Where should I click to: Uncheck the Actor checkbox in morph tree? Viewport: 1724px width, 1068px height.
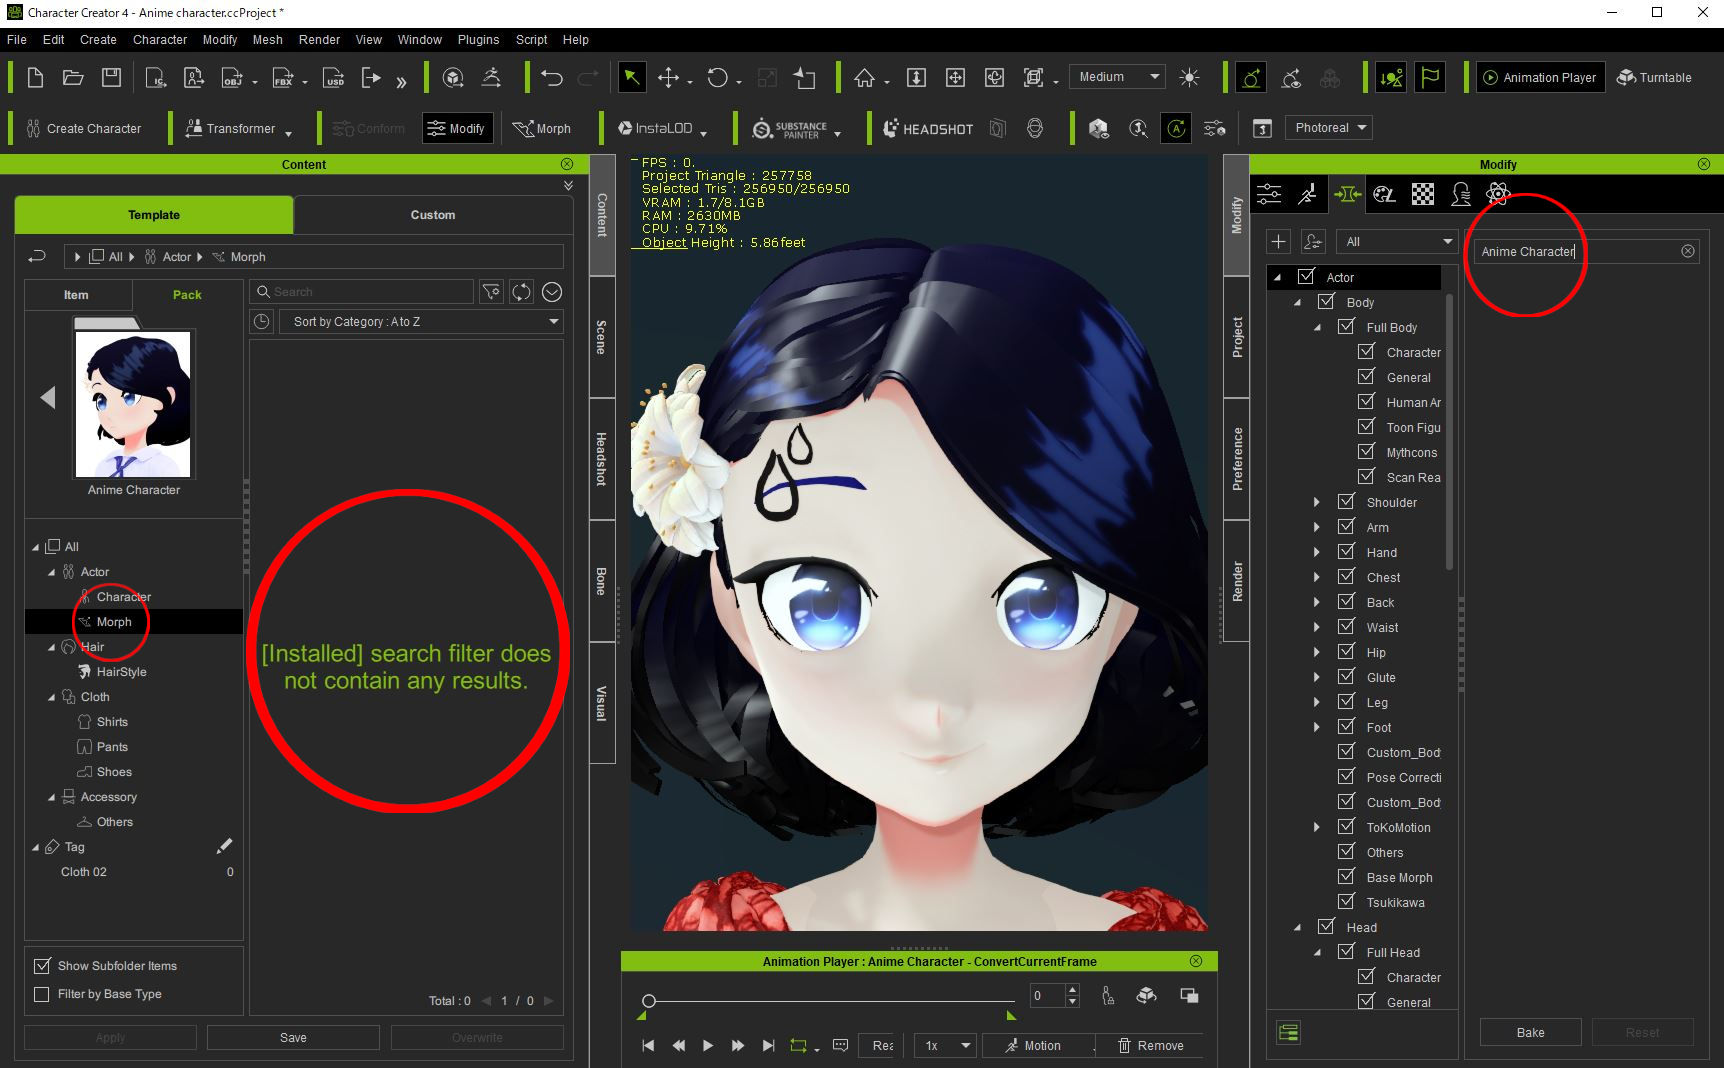(x=1306, y=277)
